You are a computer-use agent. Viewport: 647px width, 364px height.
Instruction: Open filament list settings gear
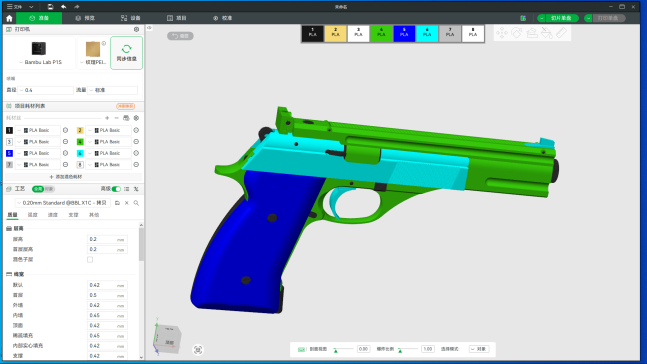point(136,118)
